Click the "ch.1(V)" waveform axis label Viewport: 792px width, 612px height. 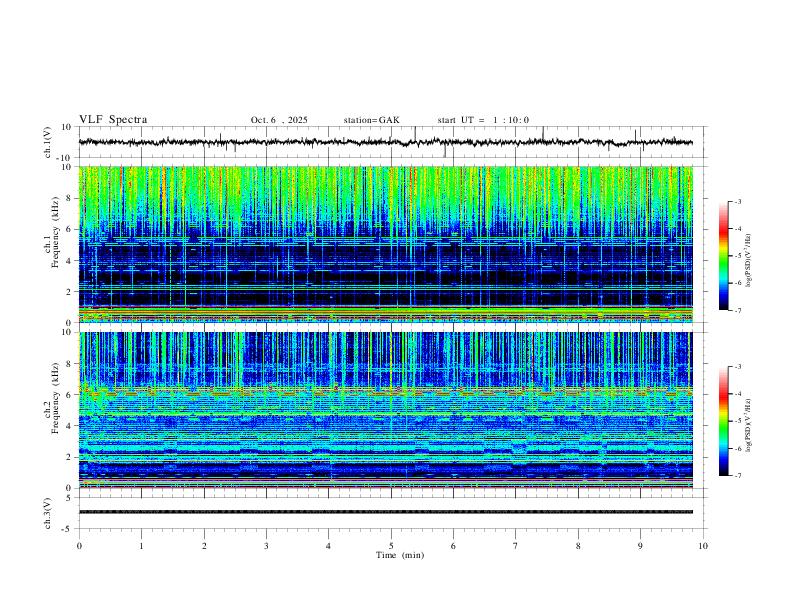pos(48,142)
